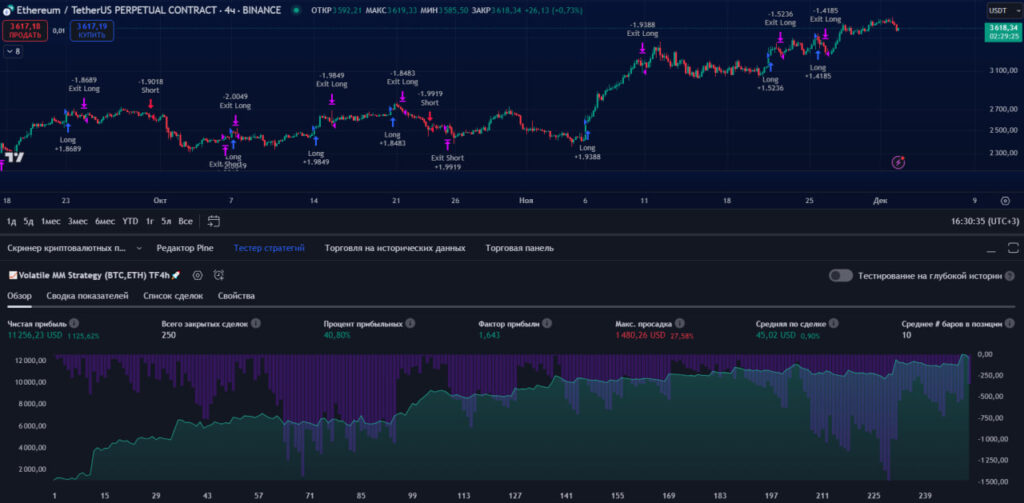
Task: Click the max drawdown value 1 480,26 USD
Action: coord(640,335)
